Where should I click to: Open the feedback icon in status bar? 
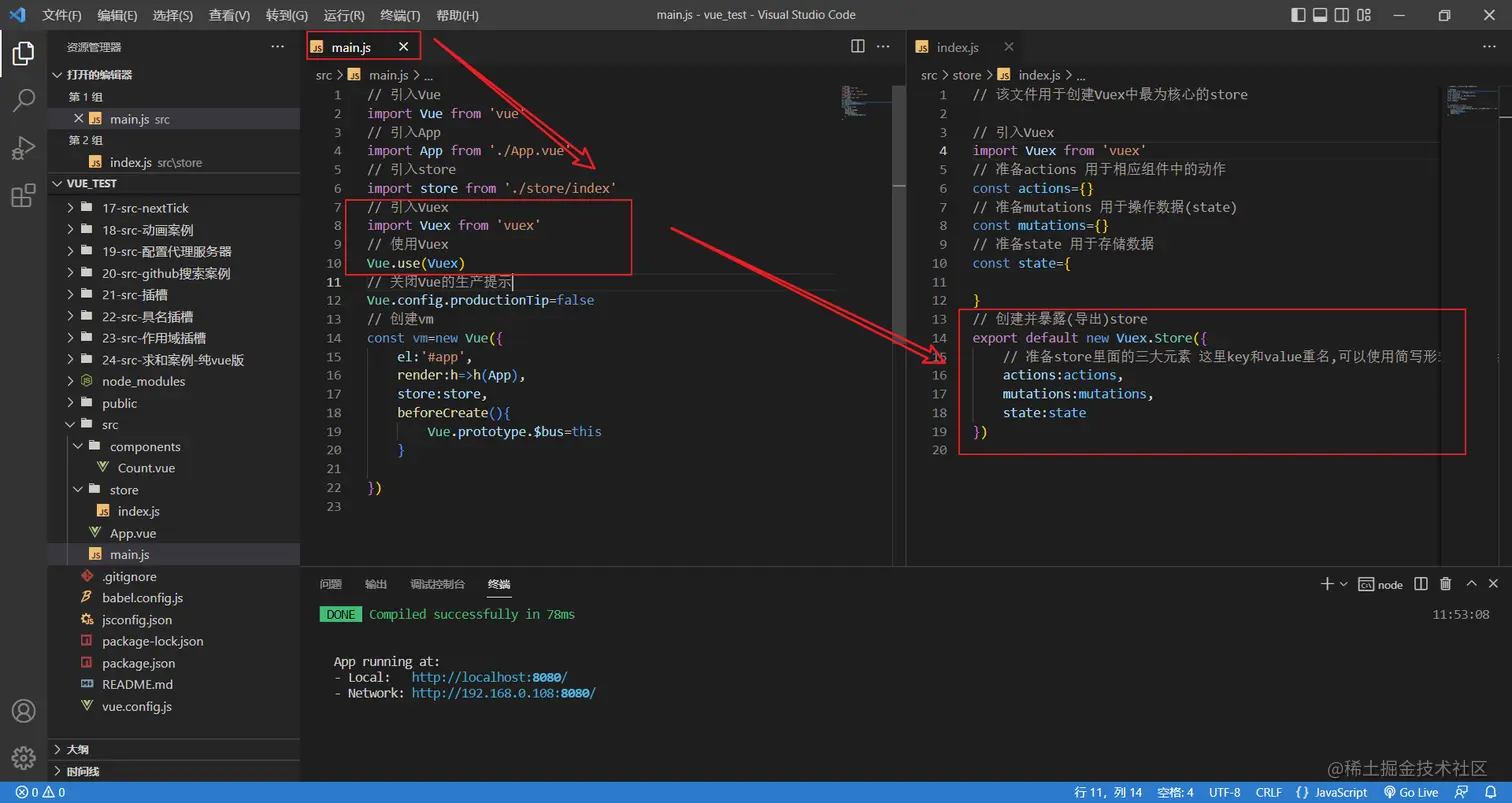click(x=1463, y=792)
